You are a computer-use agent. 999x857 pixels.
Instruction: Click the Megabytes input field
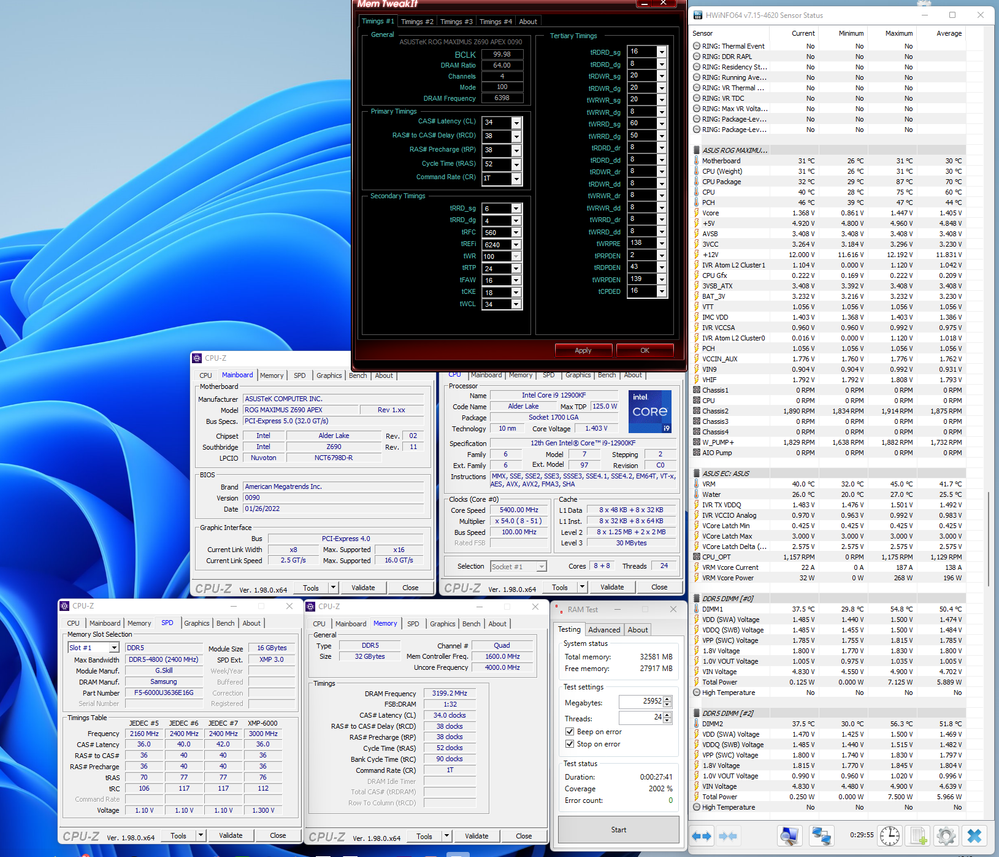click(x=641, y=702)
